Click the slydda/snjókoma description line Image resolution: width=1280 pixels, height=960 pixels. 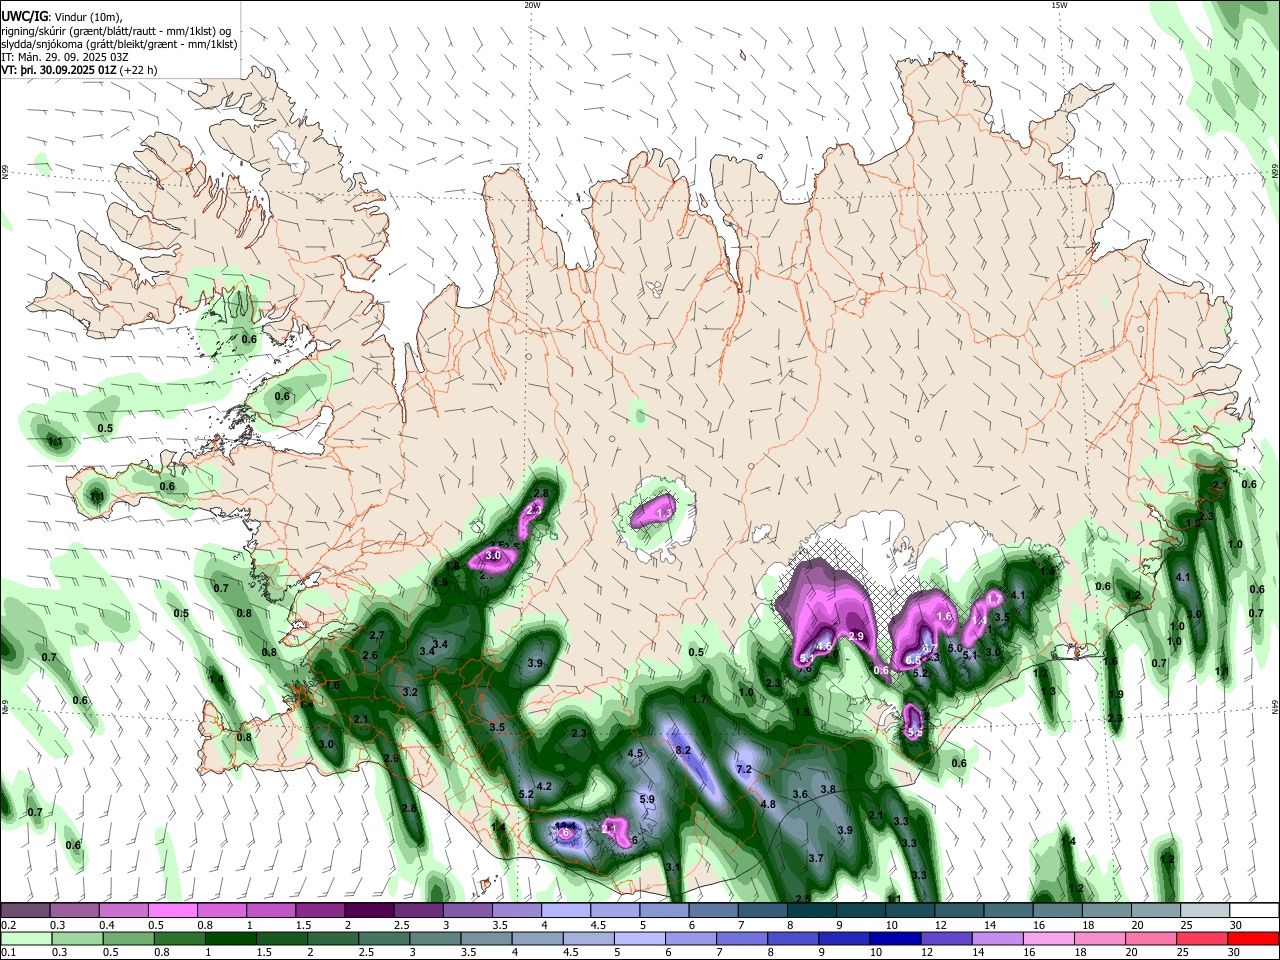pyautogui.click(x=120, y=44)
